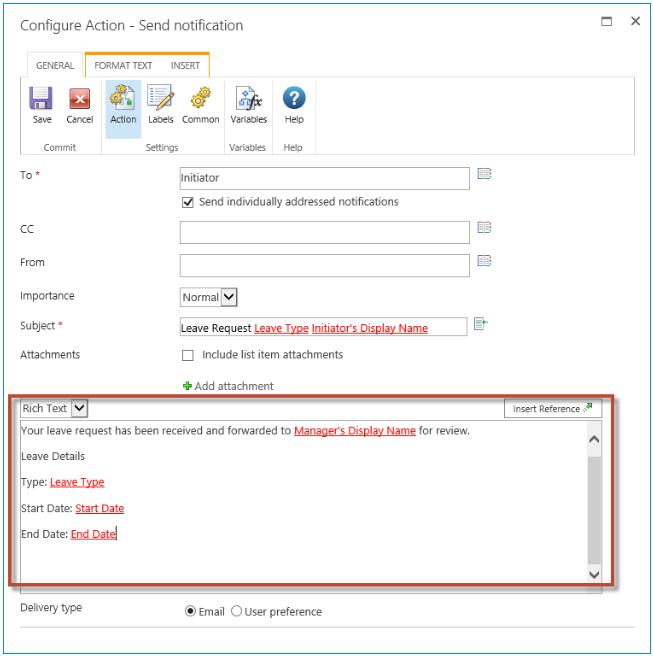Open the Rich Text format dropdown

coord(79,408)
